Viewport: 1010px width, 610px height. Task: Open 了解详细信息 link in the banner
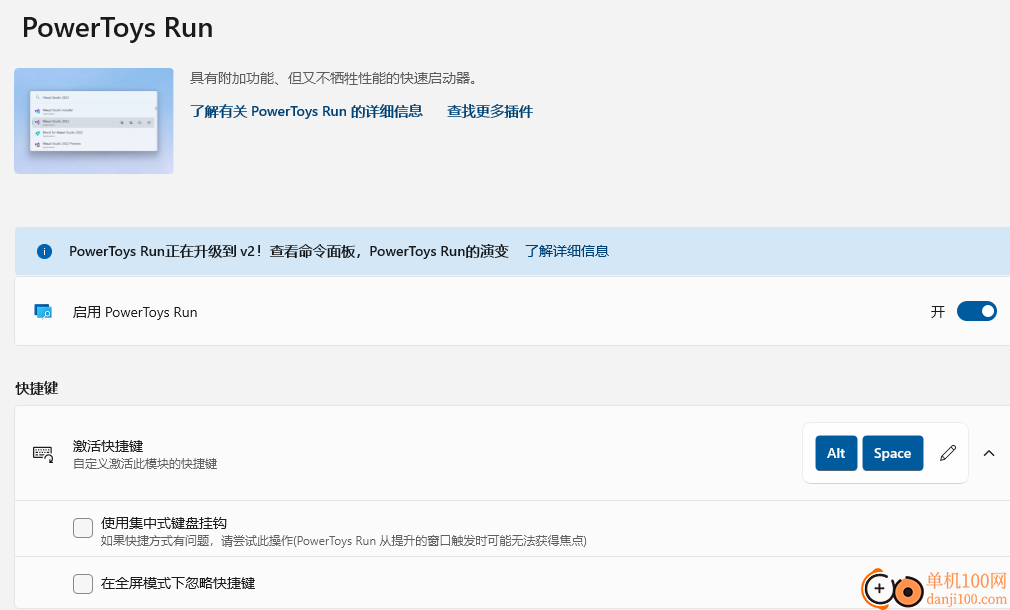click(567, 251)
